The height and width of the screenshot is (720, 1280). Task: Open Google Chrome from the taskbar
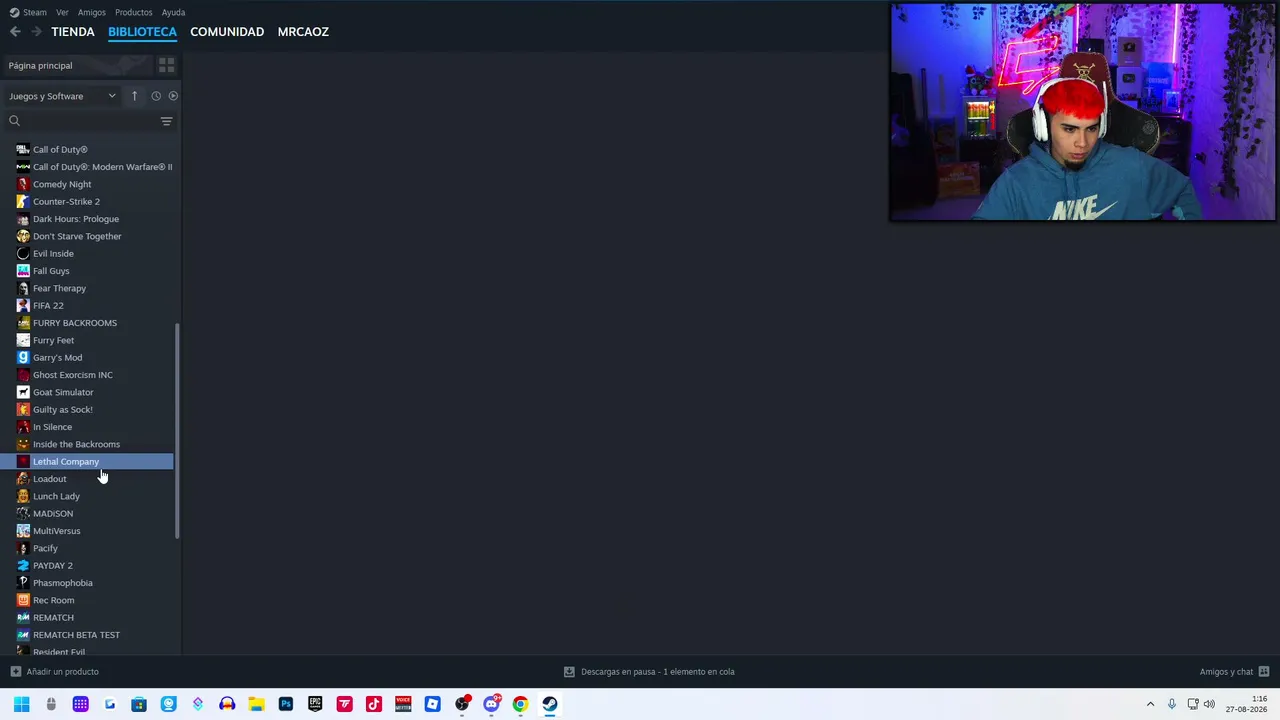(x=520, y=704)
